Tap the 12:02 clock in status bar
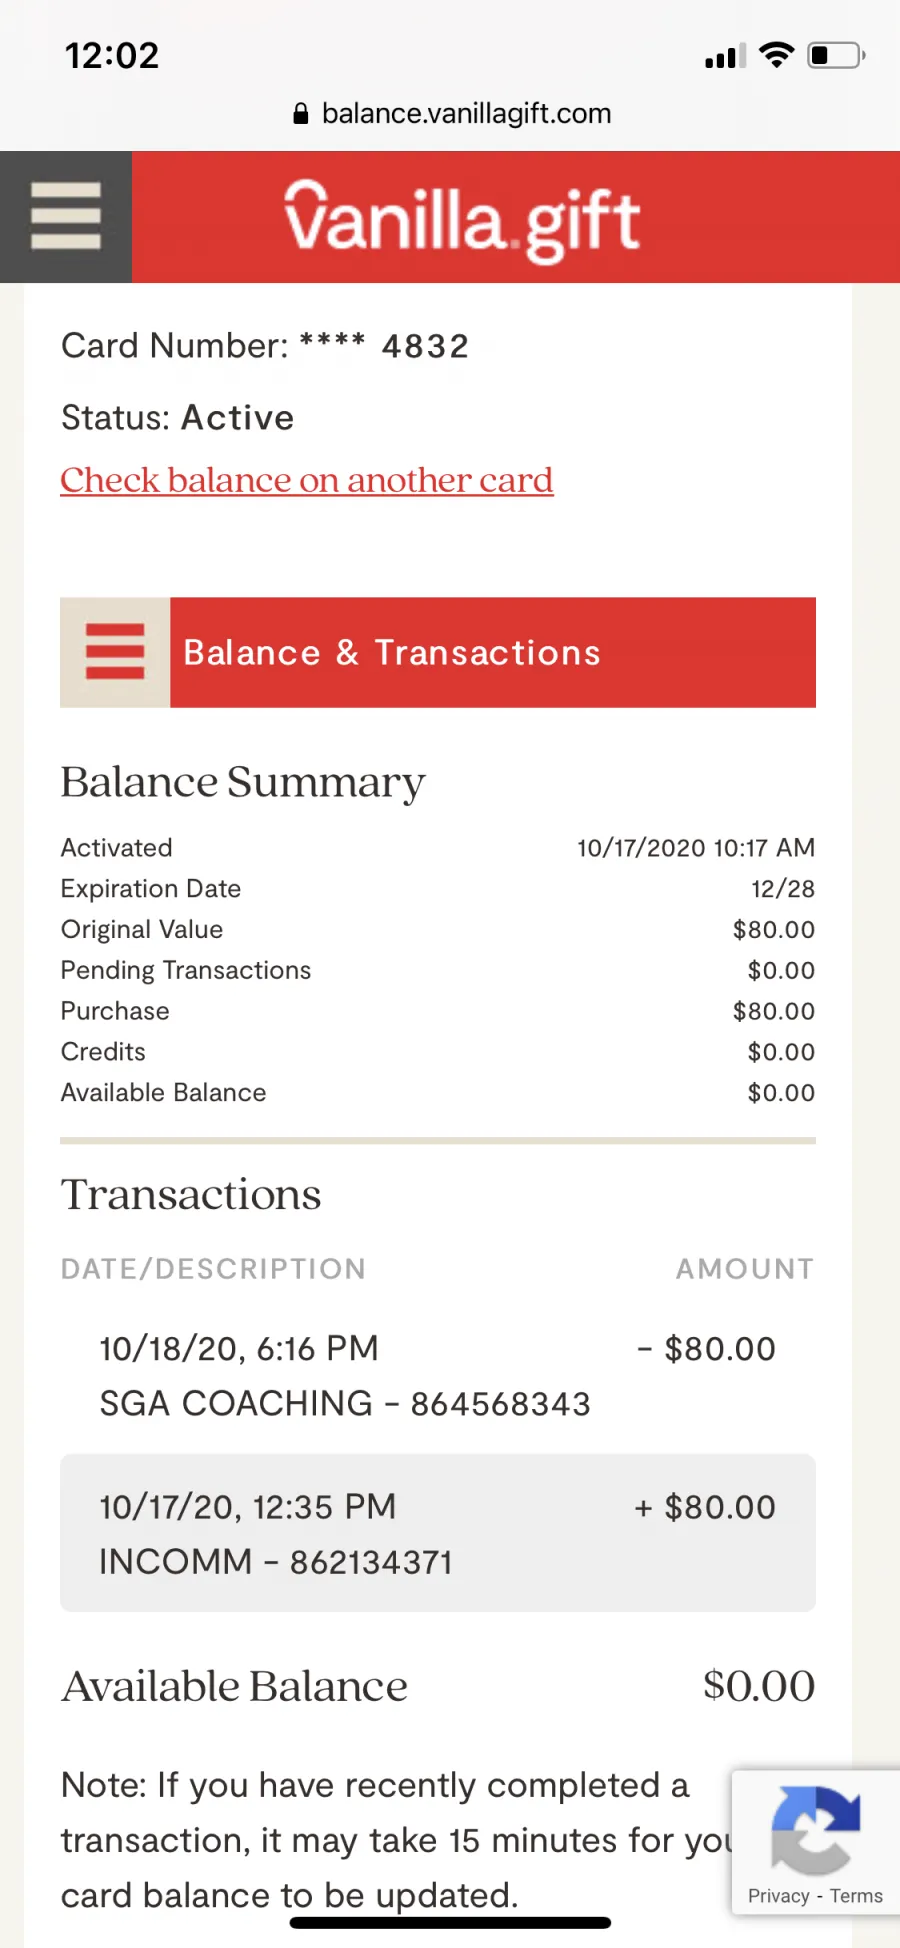The width and height of the screenshot is (900, 1948). coord(111,56)
